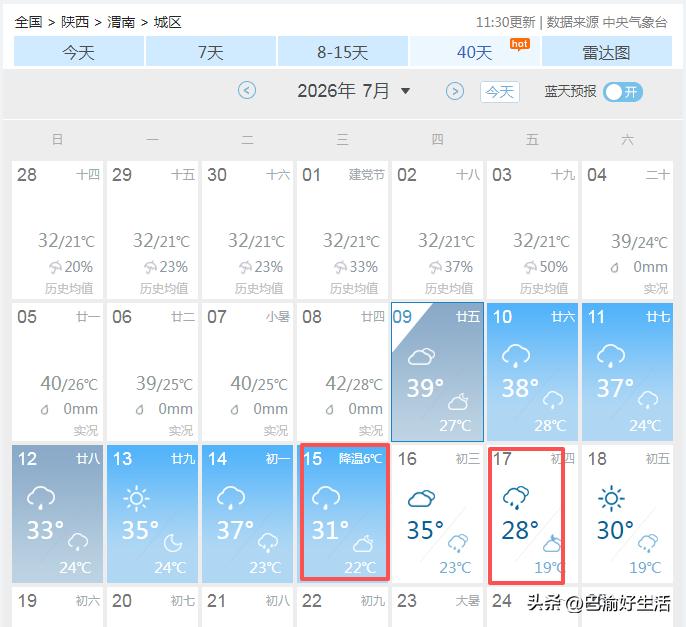Image resolution: width=686 pixels, height=627 pixels.
Task: Click rain icon on day 11
Action: 611,355
